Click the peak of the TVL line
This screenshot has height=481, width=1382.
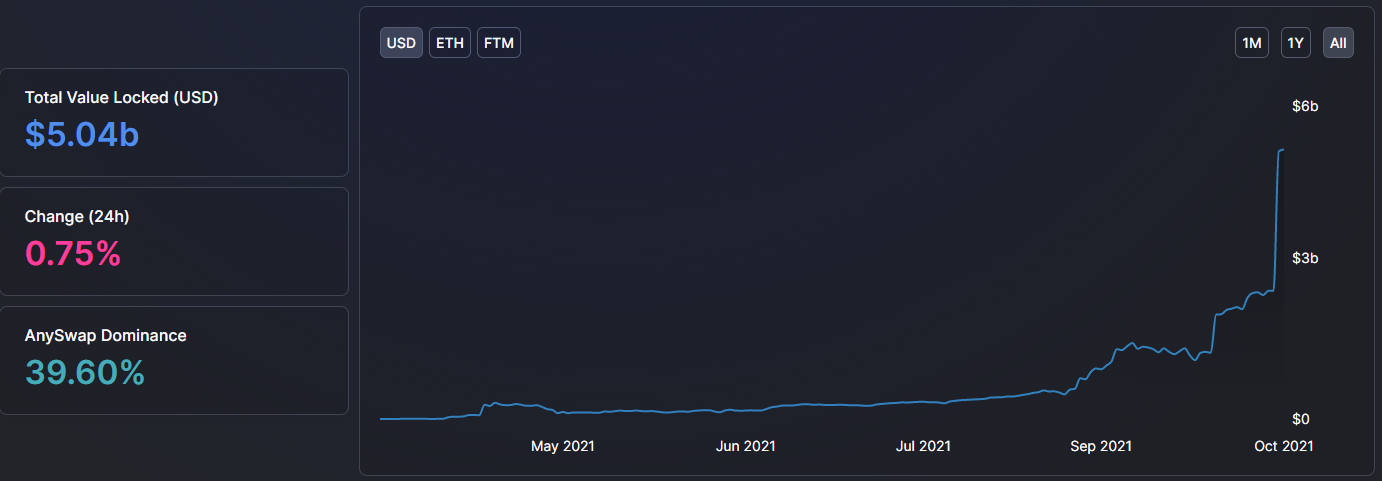coord(1283,150)
